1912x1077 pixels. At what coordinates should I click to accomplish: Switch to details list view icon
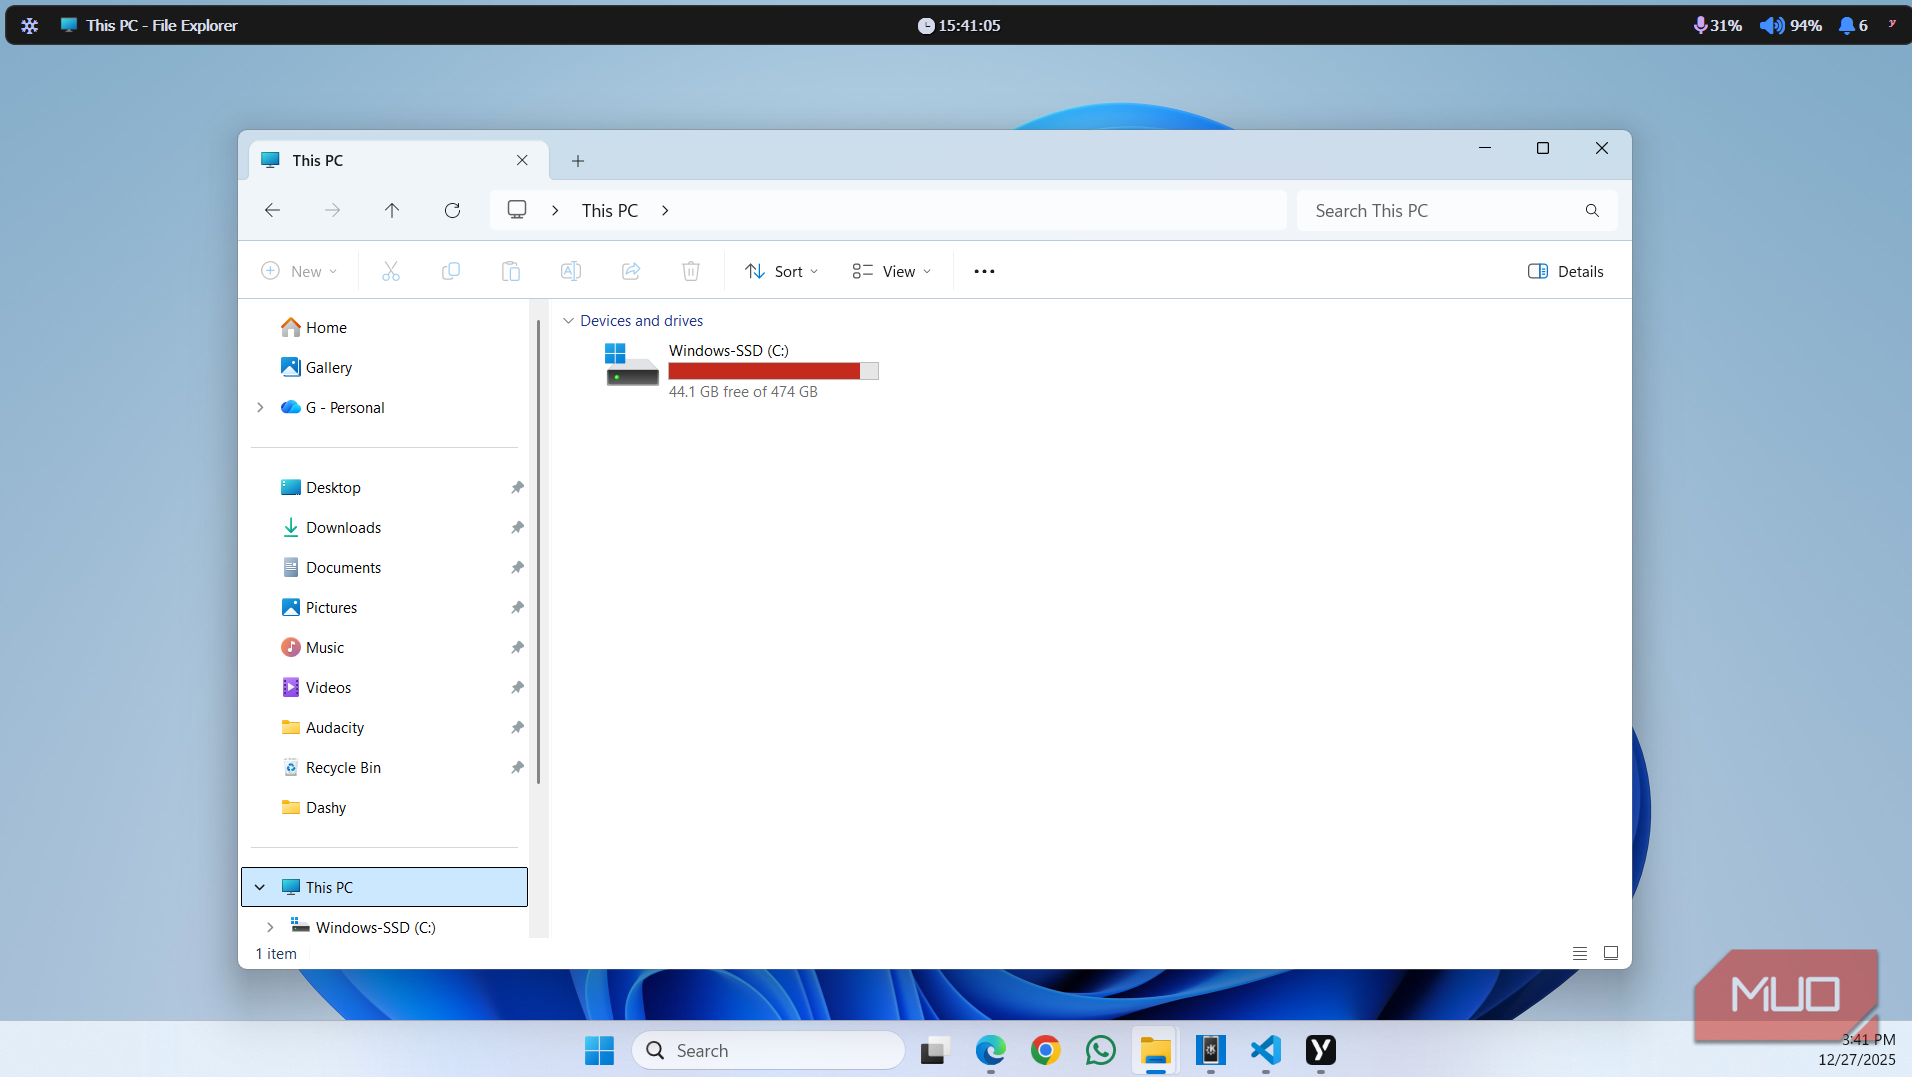click(1580, 954)
